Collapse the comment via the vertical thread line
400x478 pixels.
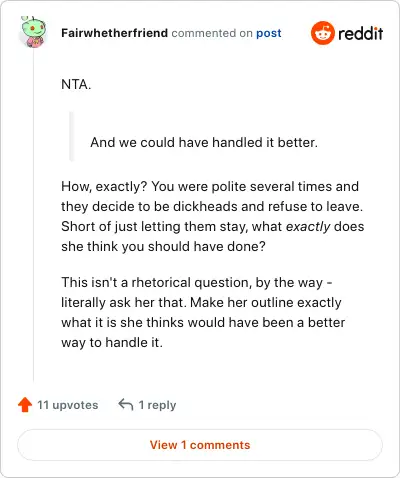click(33, 215)
